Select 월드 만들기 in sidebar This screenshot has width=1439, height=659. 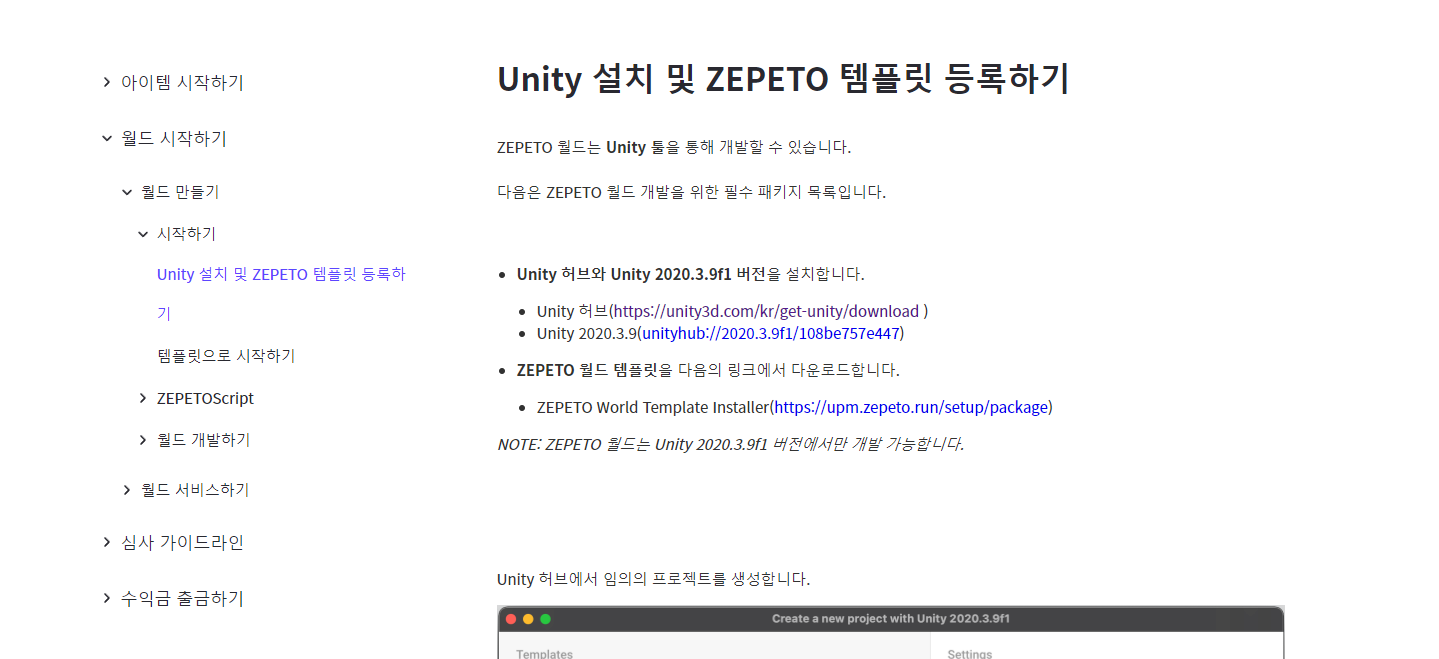180,192
